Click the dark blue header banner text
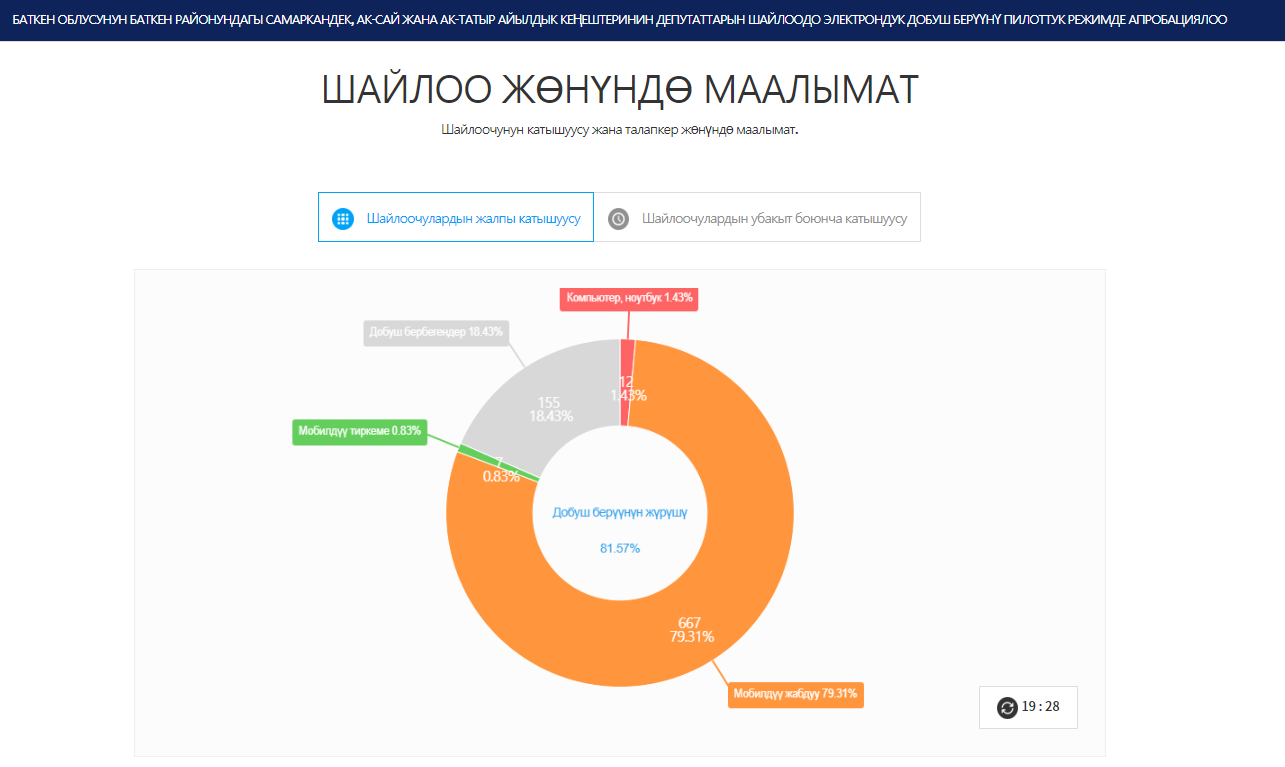The height and width of the screenshot is (767, 1285). point(620,20)
